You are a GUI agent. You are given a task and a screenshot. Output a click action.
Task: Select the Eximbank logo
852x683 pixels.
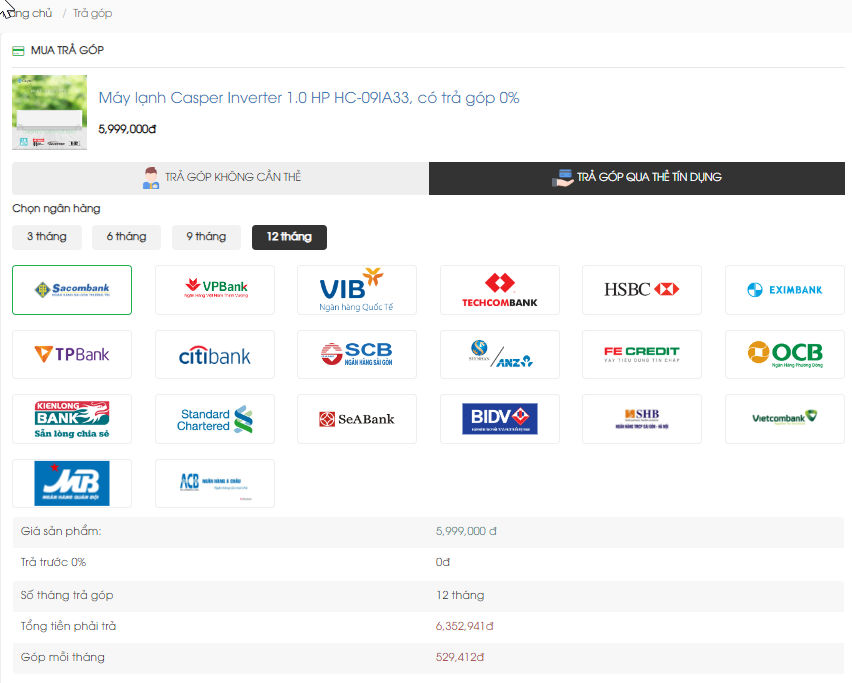coord(785,290)
